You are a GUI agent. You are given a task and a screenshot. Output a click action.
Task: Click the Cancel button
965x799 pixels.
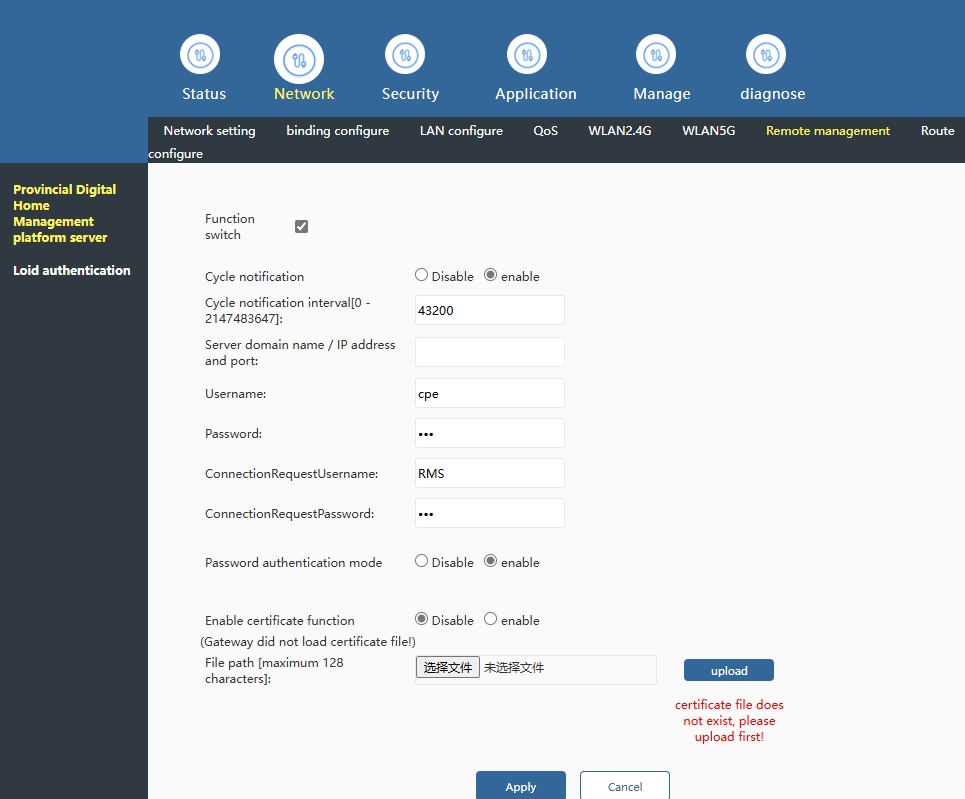point(625,786)
